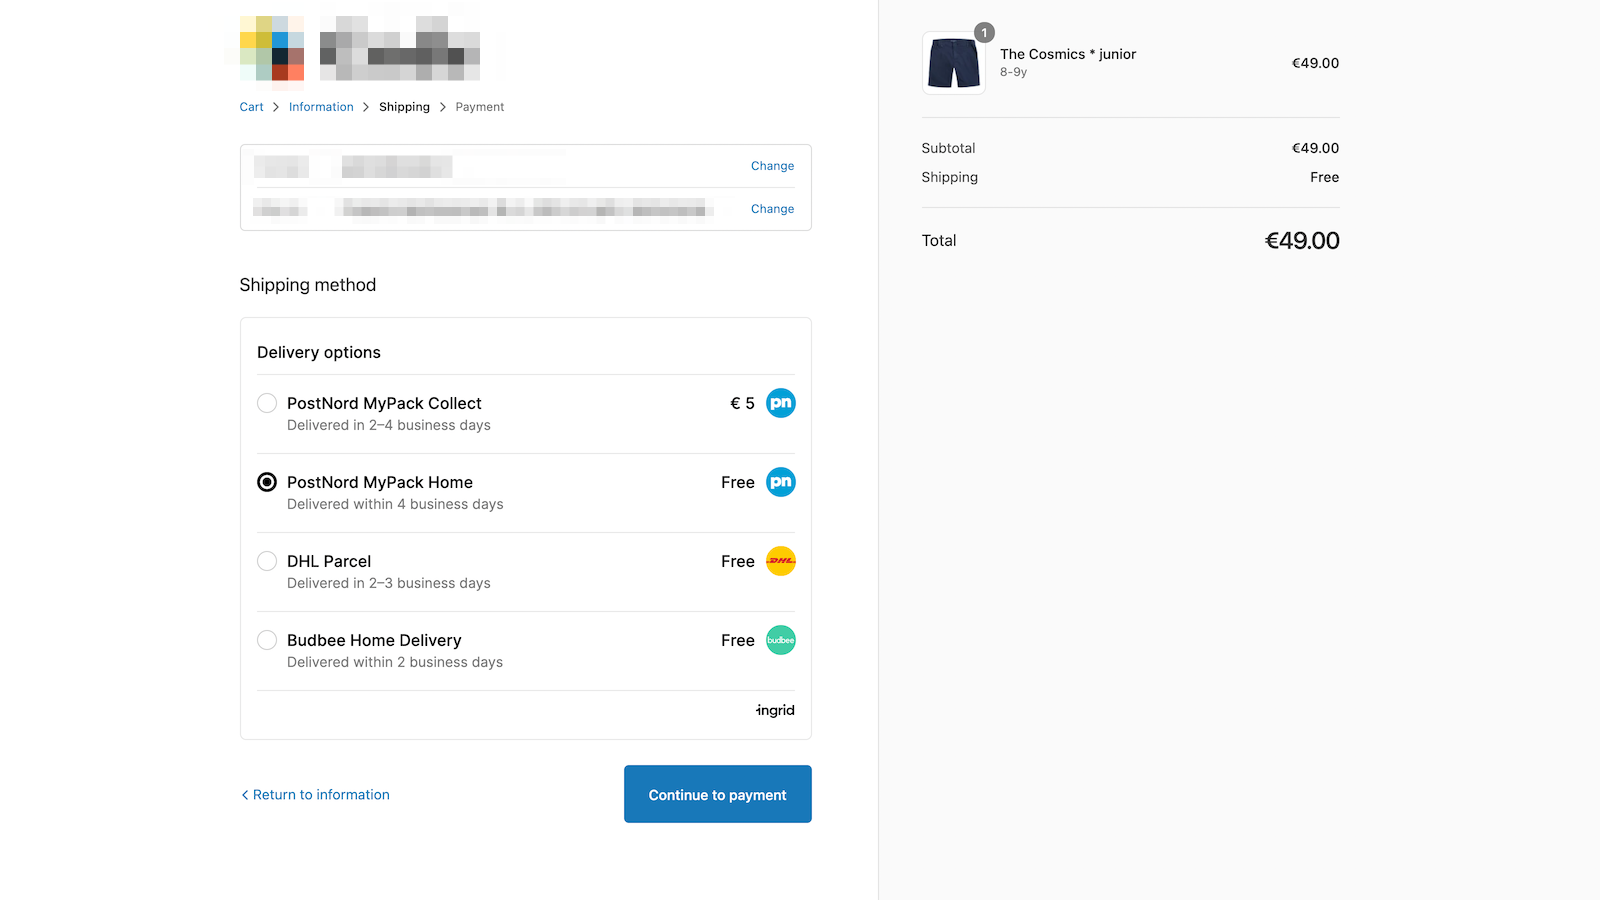Select the DHL Parcel delivery option
Viewport: 1600px width, 900px height.
point(266,561)
